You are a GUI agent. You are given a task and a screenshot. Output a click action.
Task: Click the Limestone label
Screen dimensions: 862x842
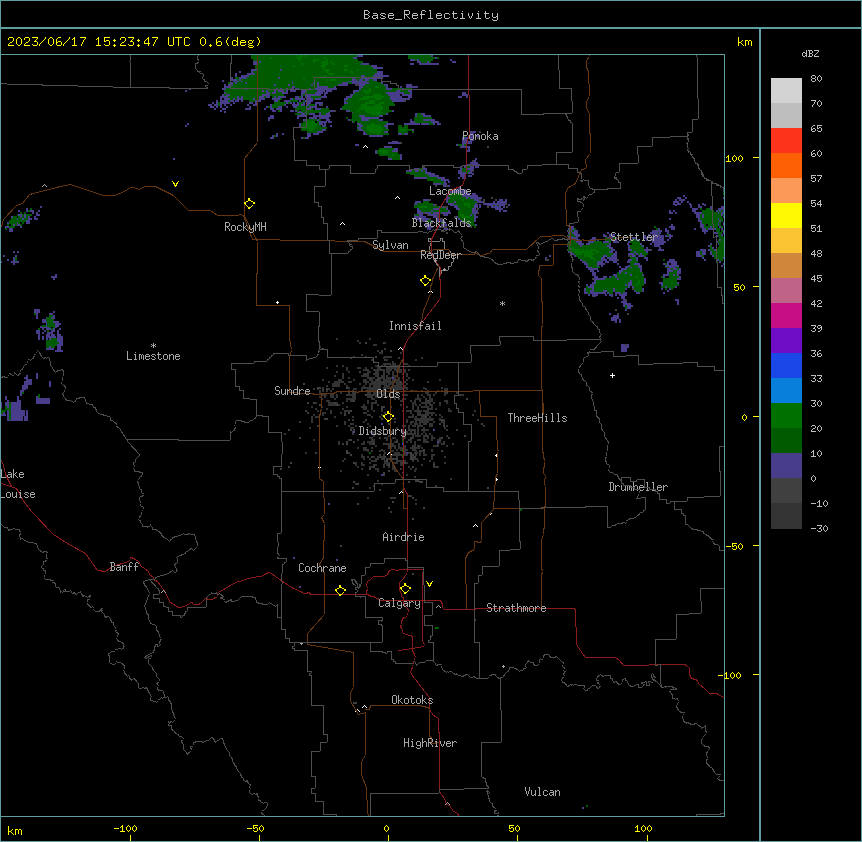point(153,356)
